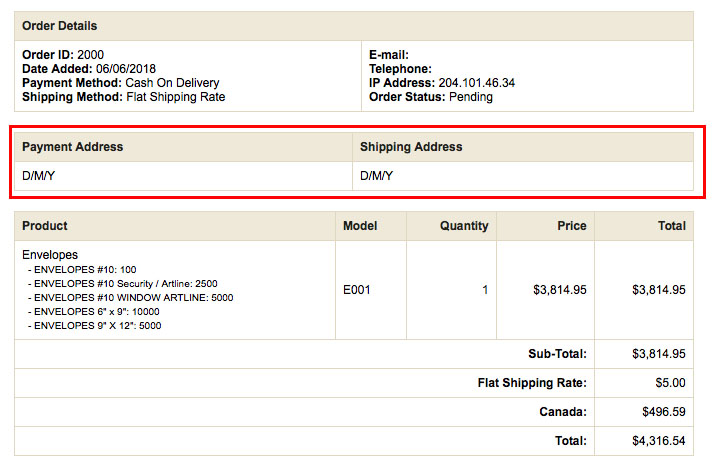The width and height of the screenshot is (725, 472).
Task: Click D/M/Y under Payment Address
Action: (x=38, y=176)
